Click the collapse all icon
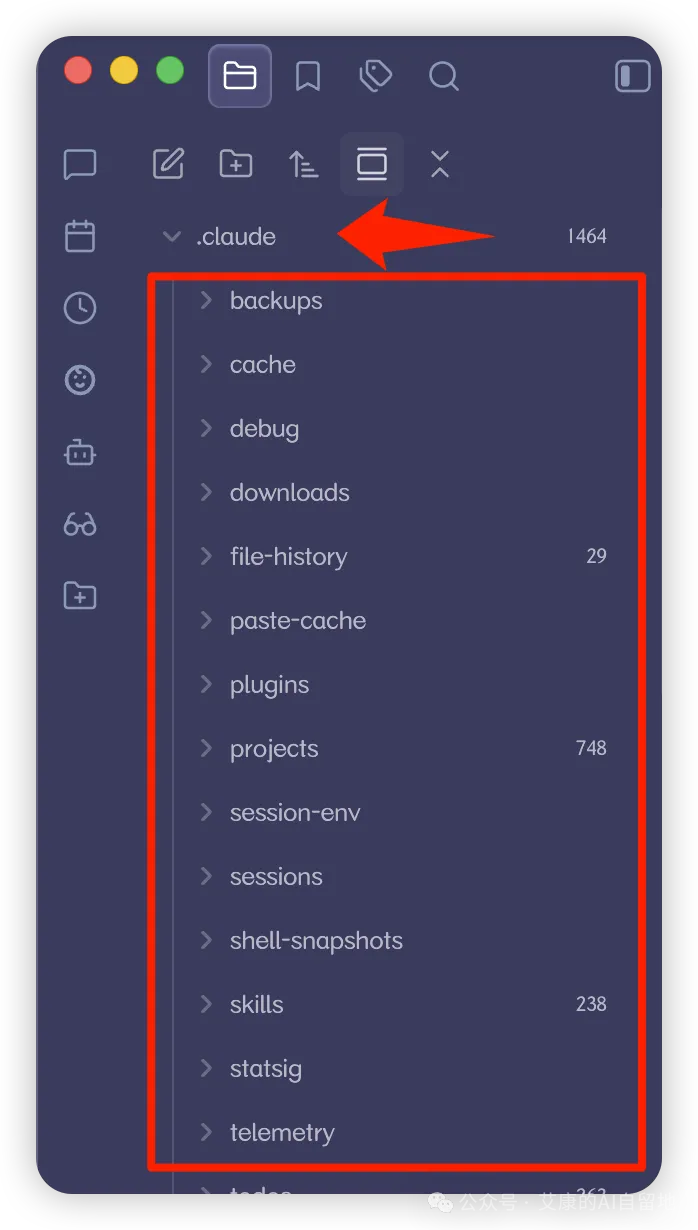 [440, 164]
